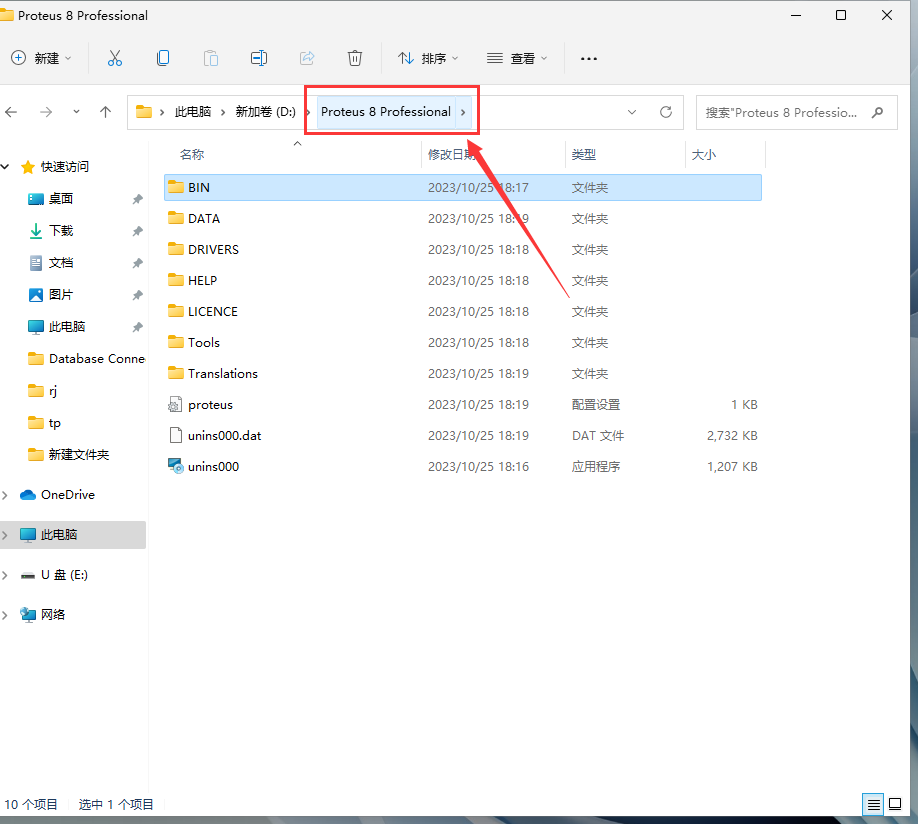Open the 查看 (View) dropdown

[517, 58]
